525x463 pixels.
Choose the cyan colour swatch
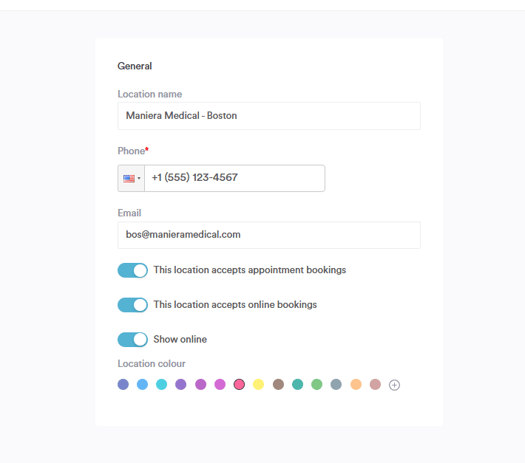[x=162, y=384]
